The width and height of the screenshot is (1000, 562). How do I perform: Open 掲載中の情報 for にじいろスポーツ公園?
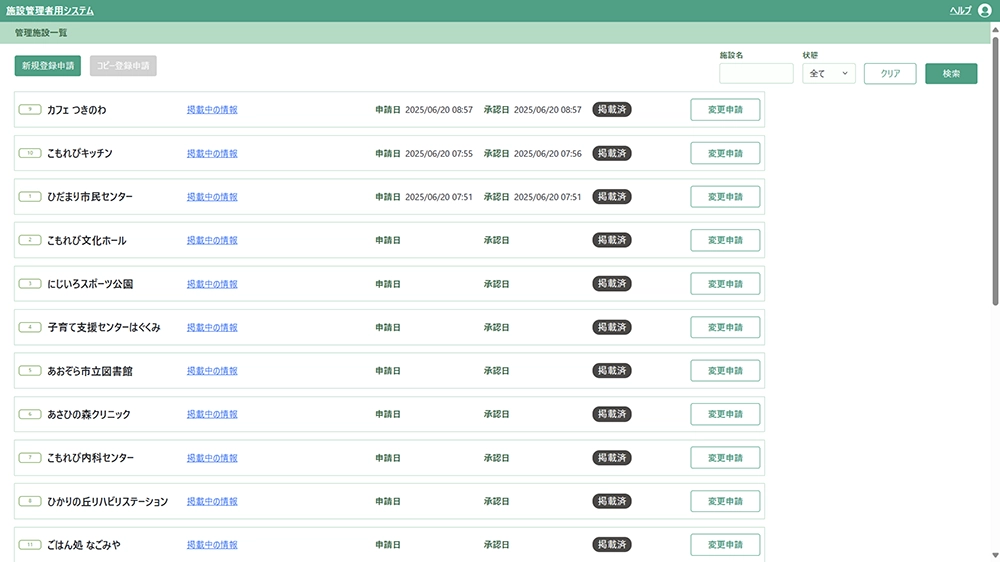212,284
